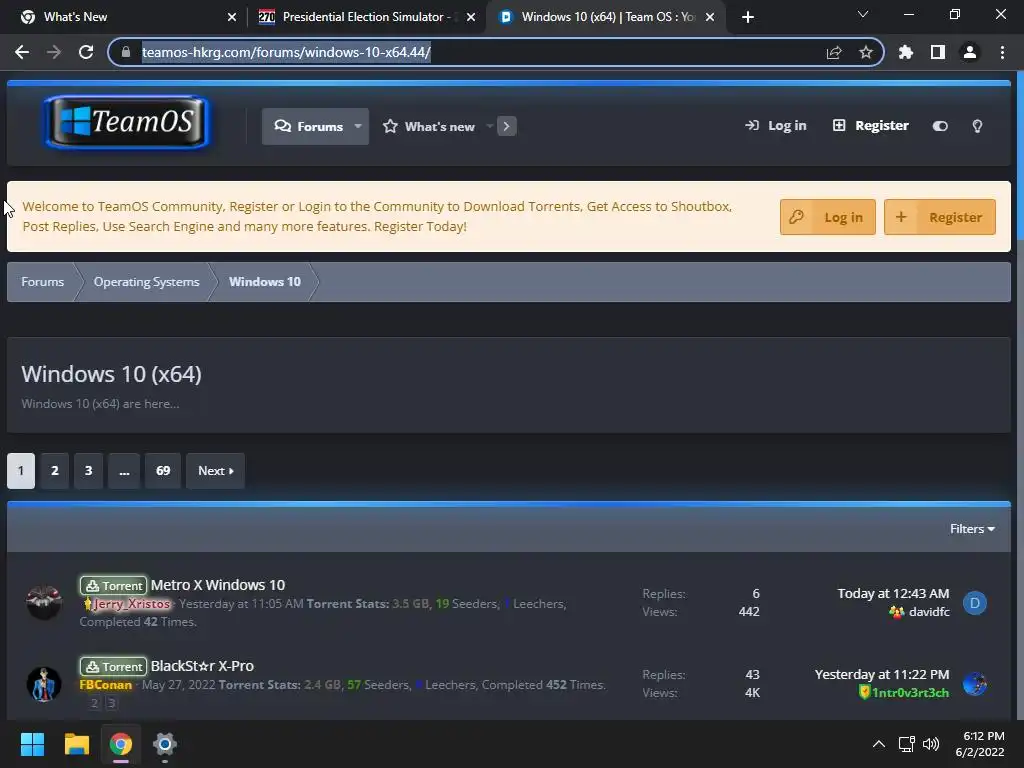
Task: Toggle the site theme switch icon
Action: 940,126
